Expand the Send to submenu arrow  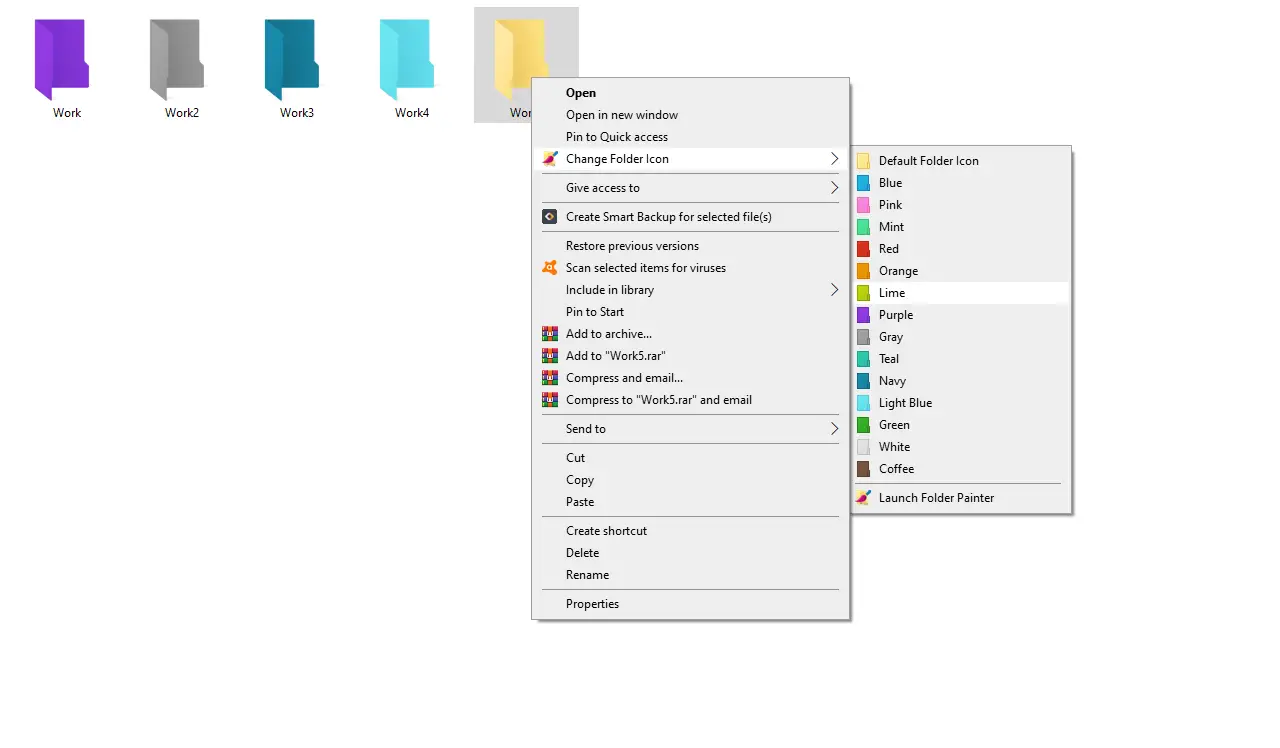834,429
